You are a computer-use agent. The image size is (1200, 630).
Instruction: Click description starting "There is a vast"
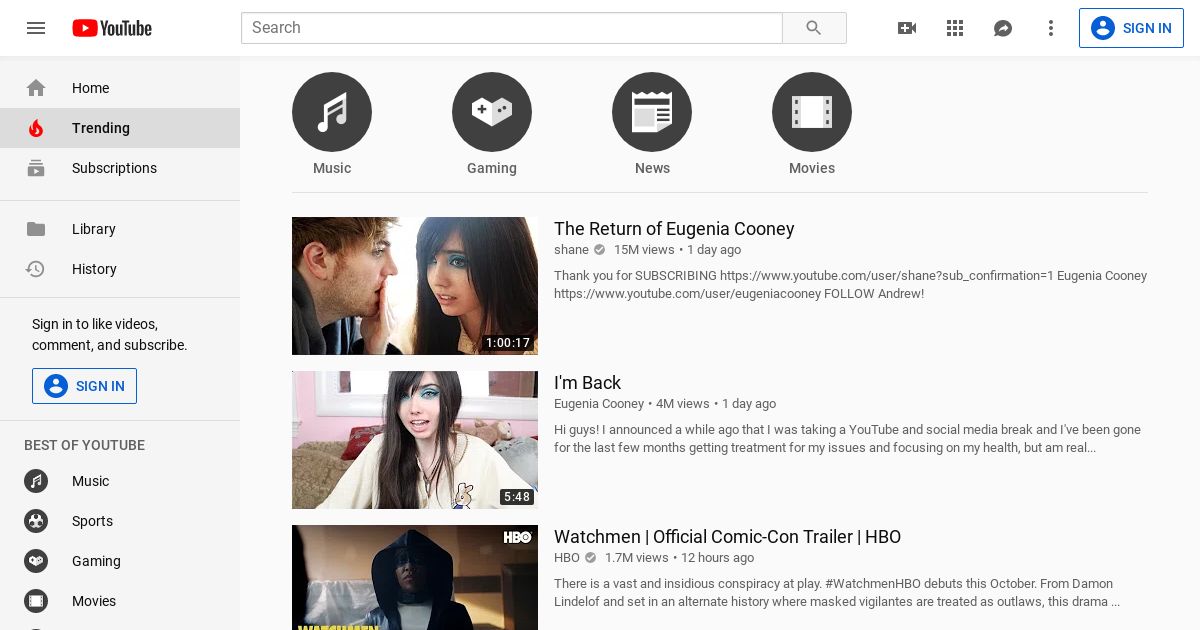837,593
